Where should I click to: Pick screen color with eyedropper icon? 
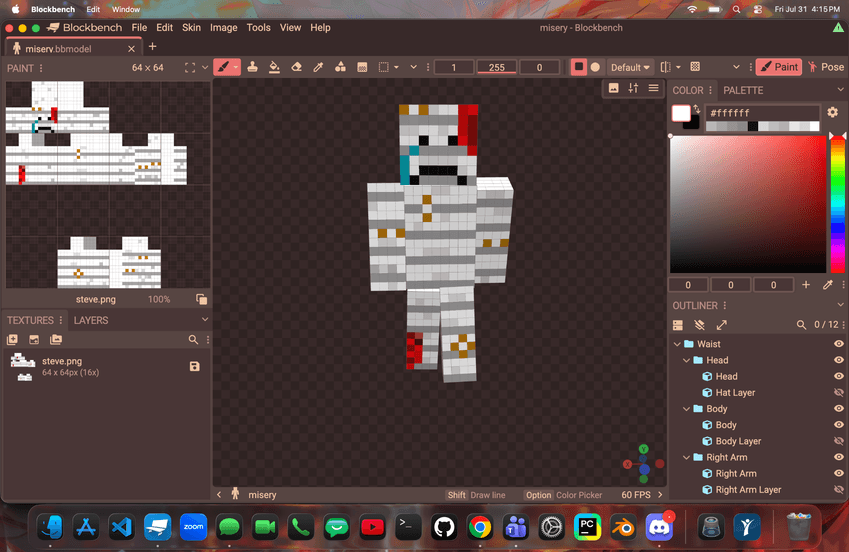click(828, 284)
